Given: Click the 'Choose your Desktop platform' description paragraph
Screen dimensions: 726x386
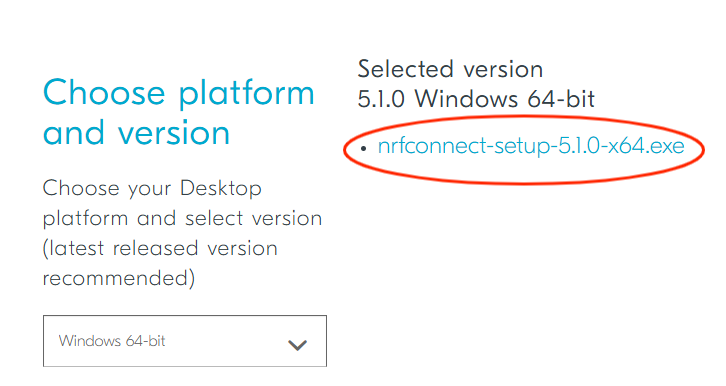Looking at the screenshot, I should click(182, 233).
